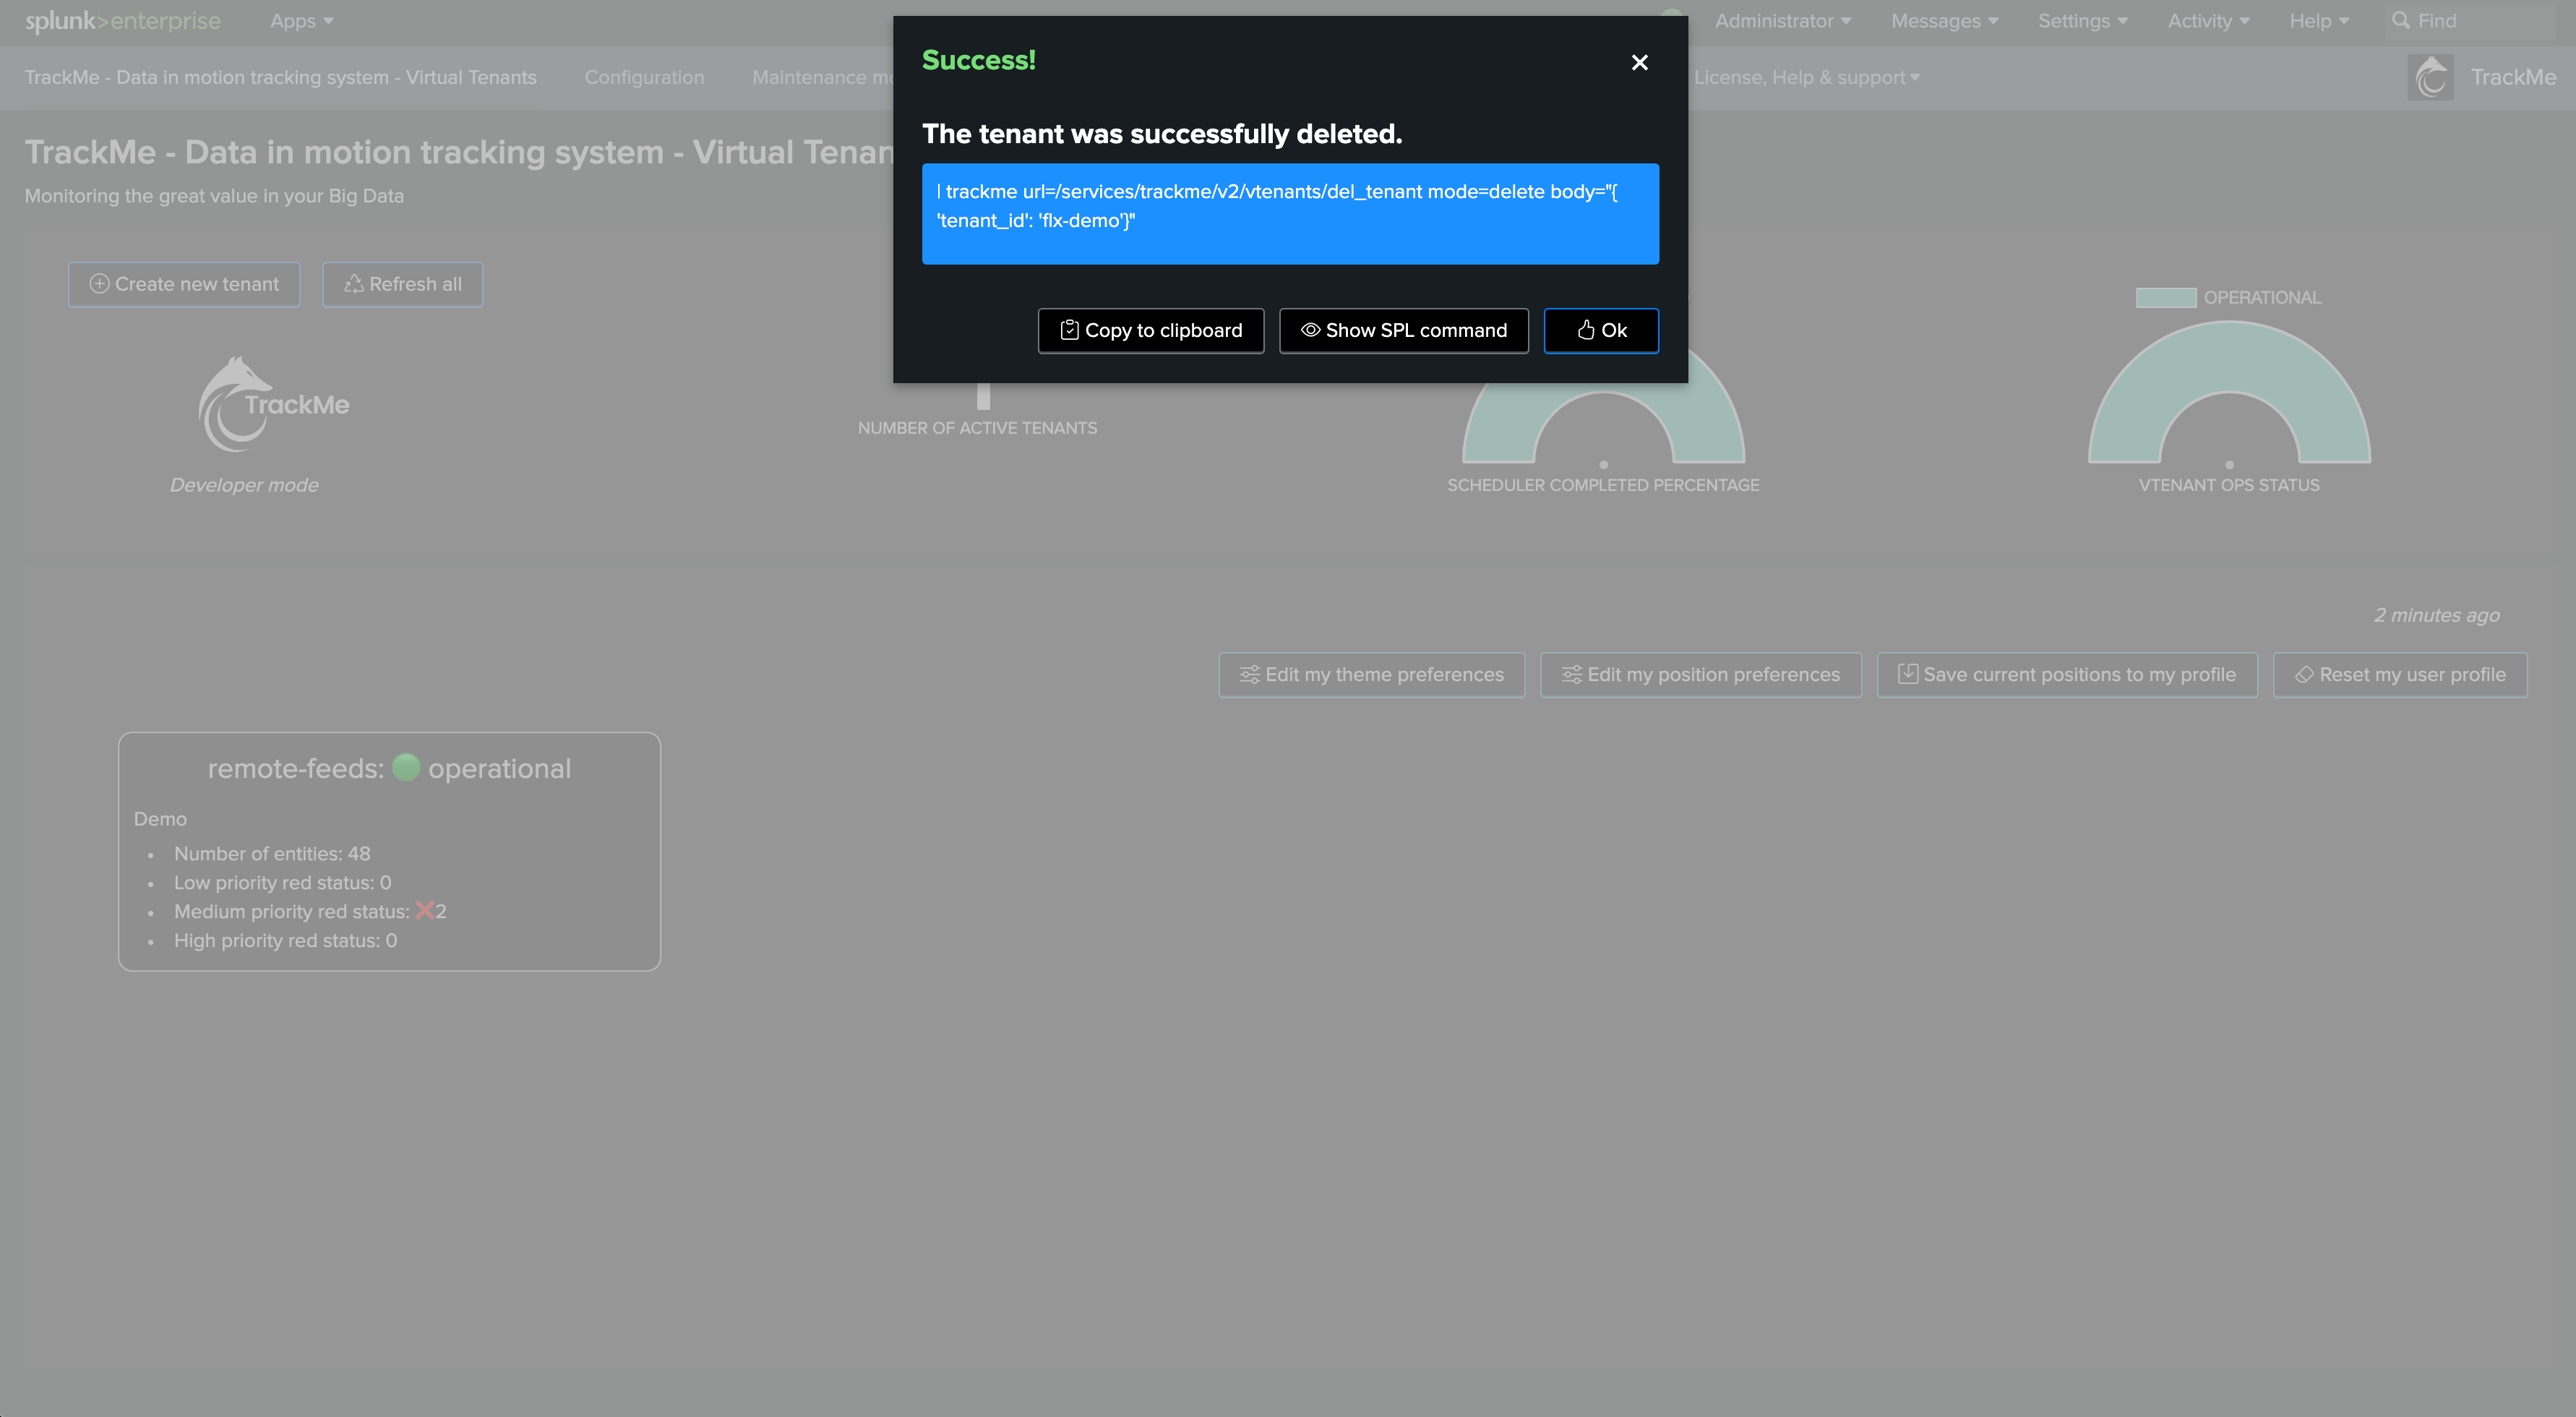Click Save current positions to my profile
Viewport: 2576px width, 1417px height.
point(2067,675)
